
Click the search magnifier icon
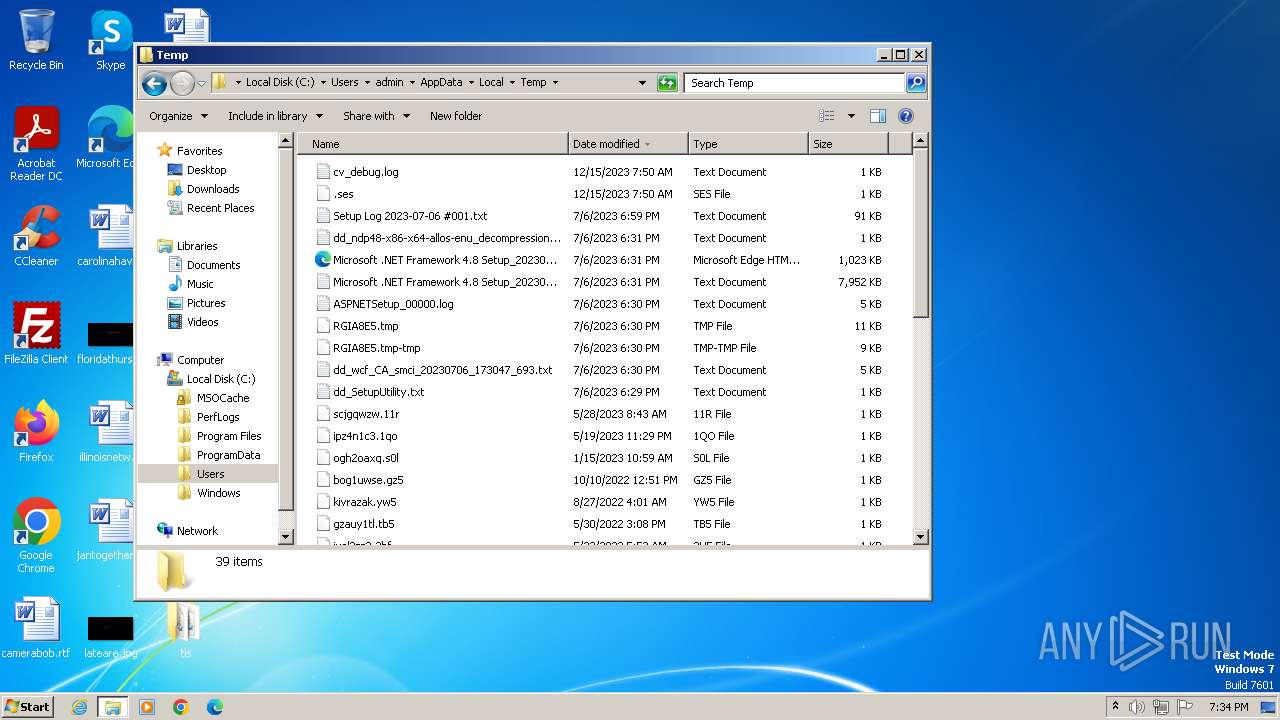pos(916,83)
